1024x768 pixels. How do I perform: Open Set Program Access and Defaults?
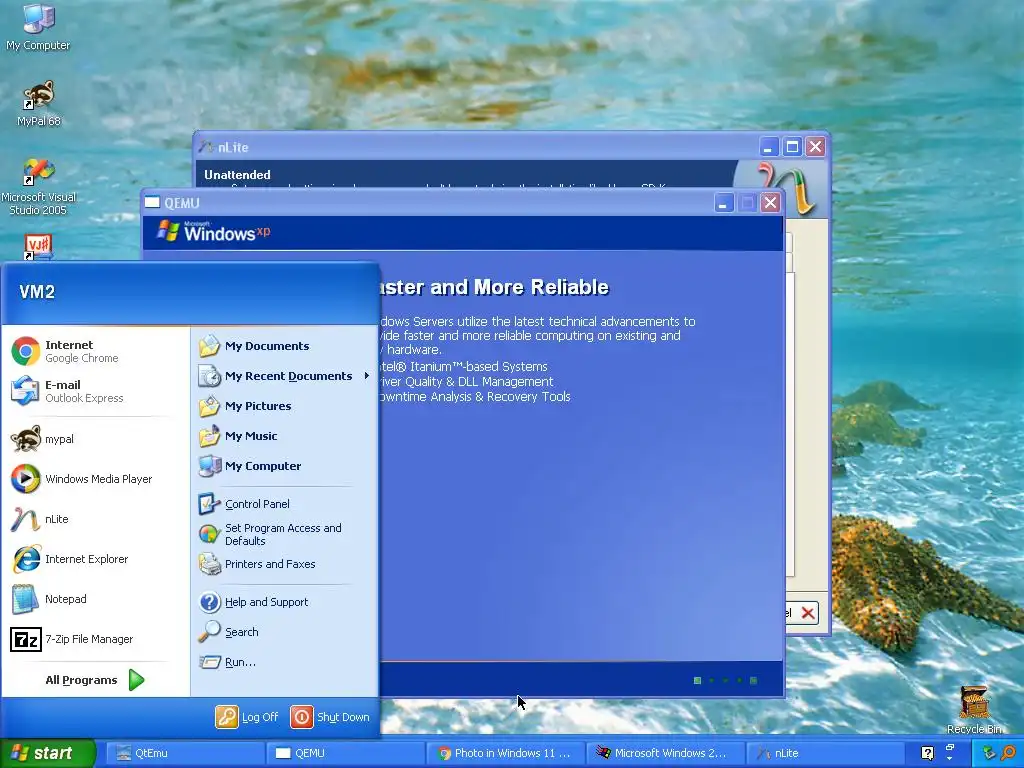click(283, 534)
